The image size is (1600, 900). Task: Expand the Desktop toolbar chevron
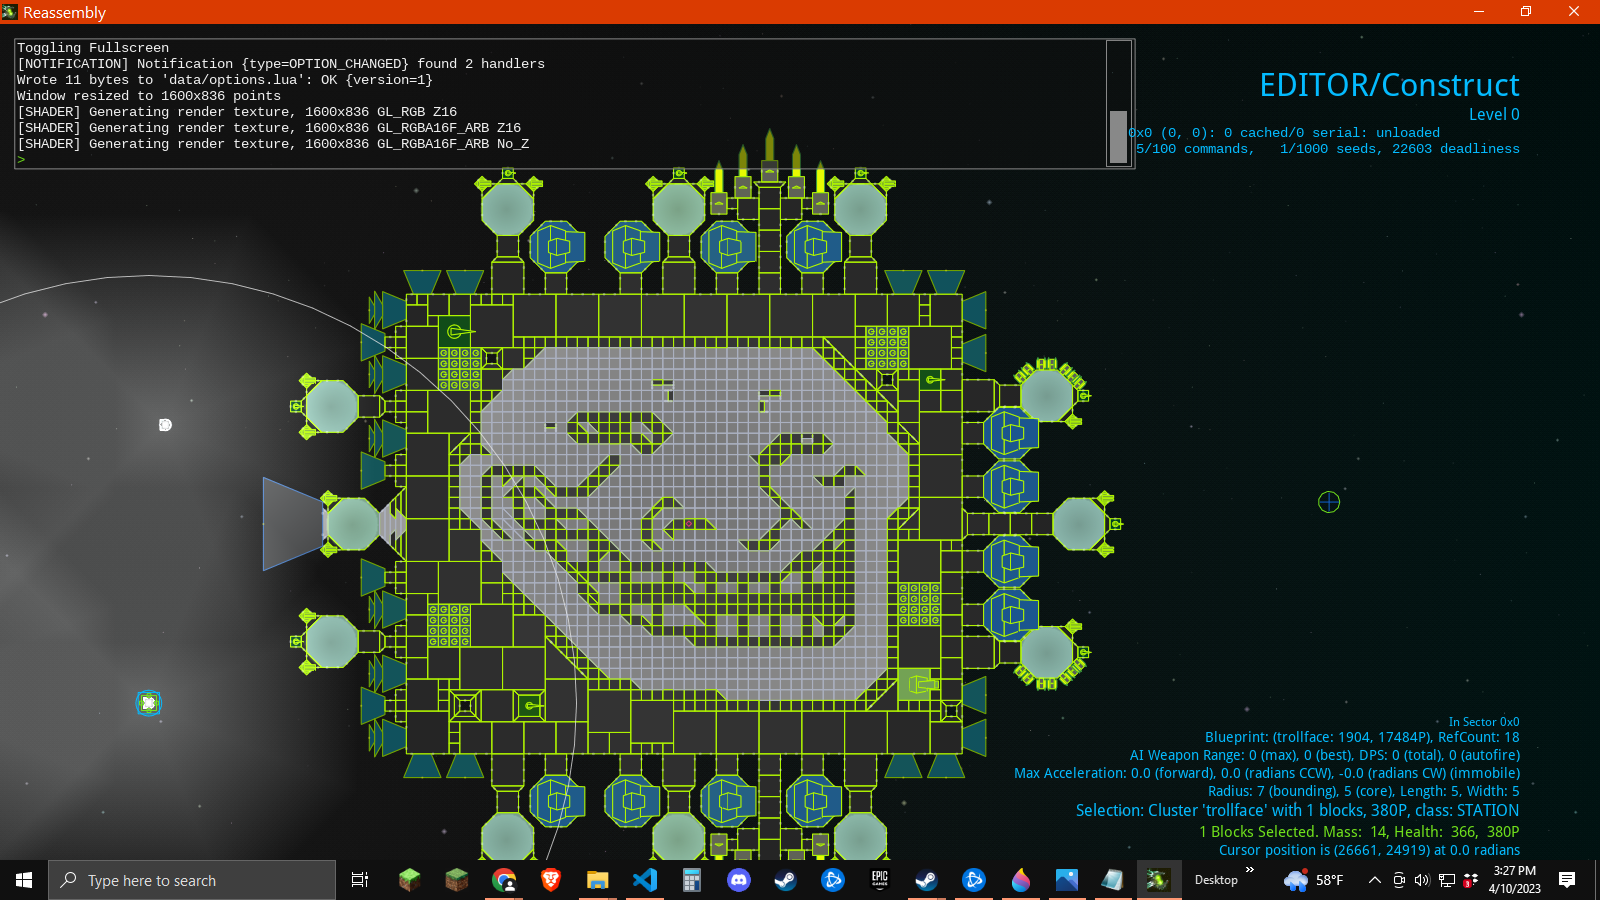[x=1250, y=870]
